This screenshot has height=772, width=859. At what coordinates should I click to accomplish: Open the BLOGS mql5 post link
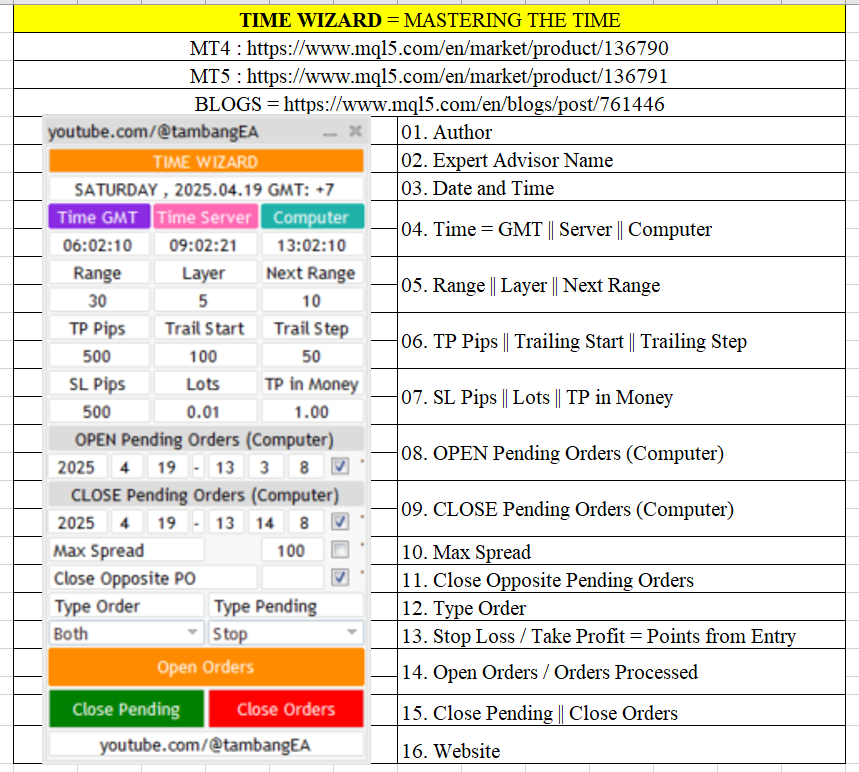pos(474,104)
